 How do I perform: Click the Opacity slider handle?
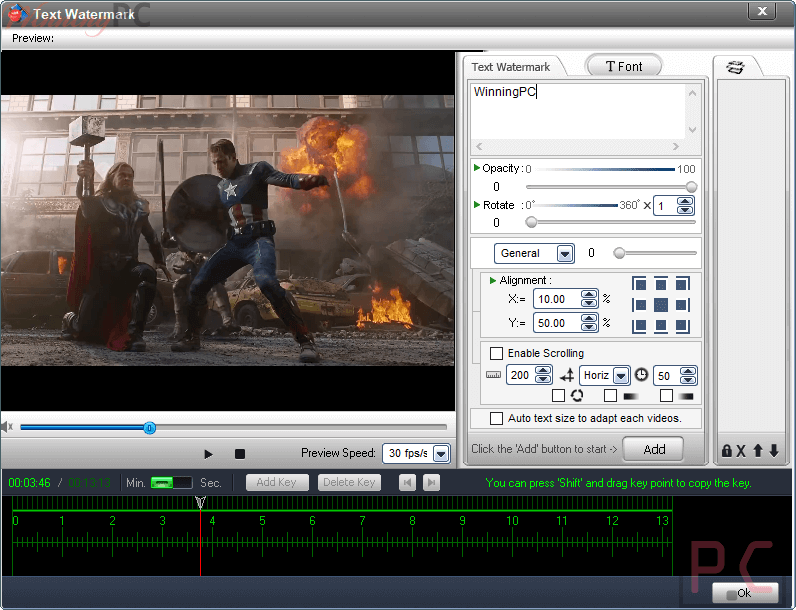pyautogui.click(x=691, y=186)
